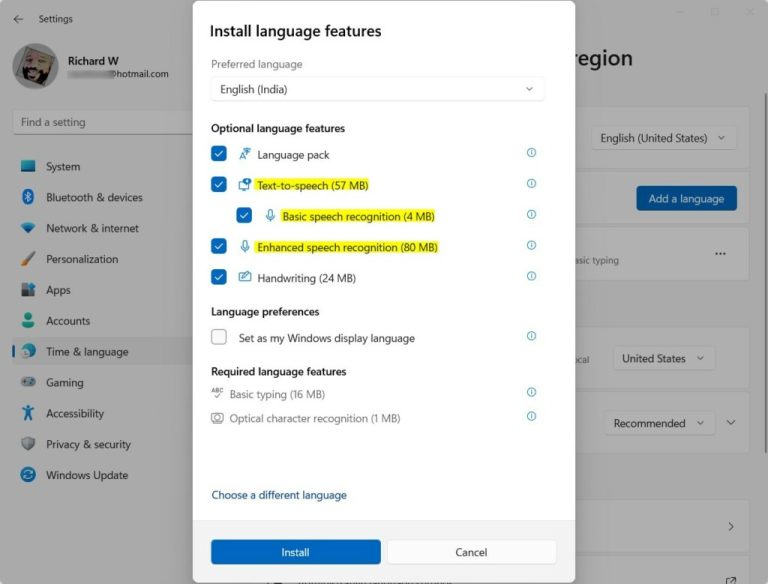The width and height of the screenshot is (768, 584).
Task: Click the Install button
Action: 296,552
